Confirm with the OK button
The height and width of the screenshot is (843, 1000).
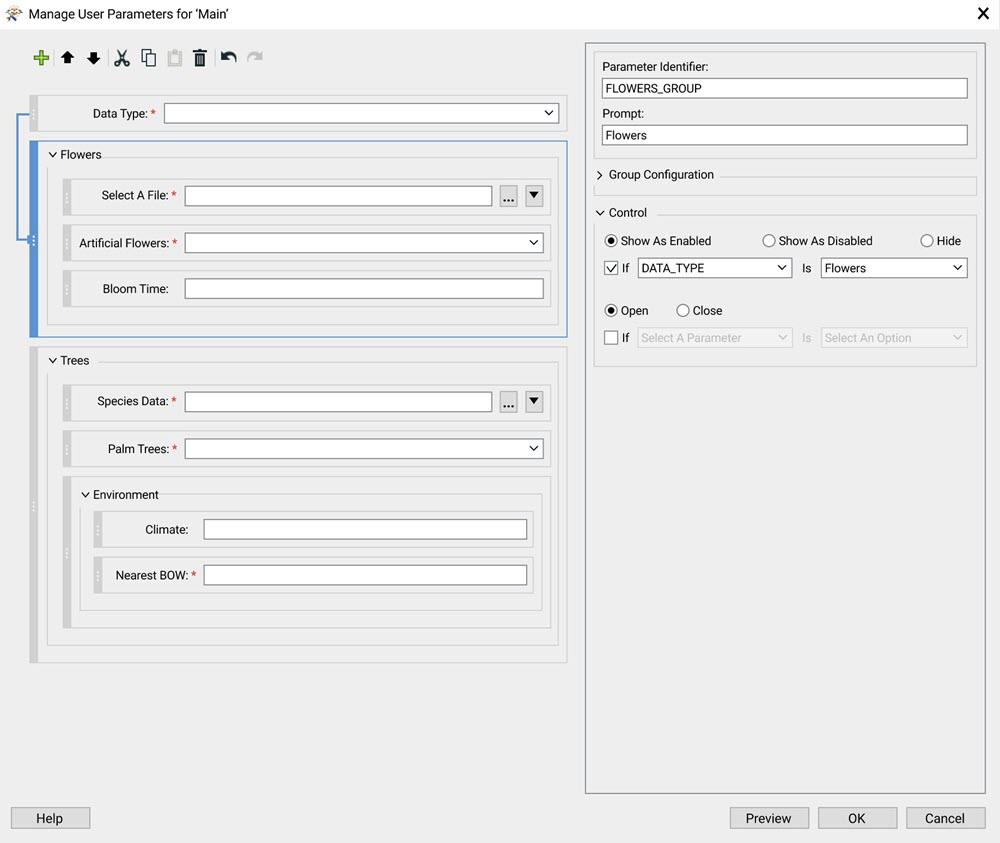pos(857,818)
